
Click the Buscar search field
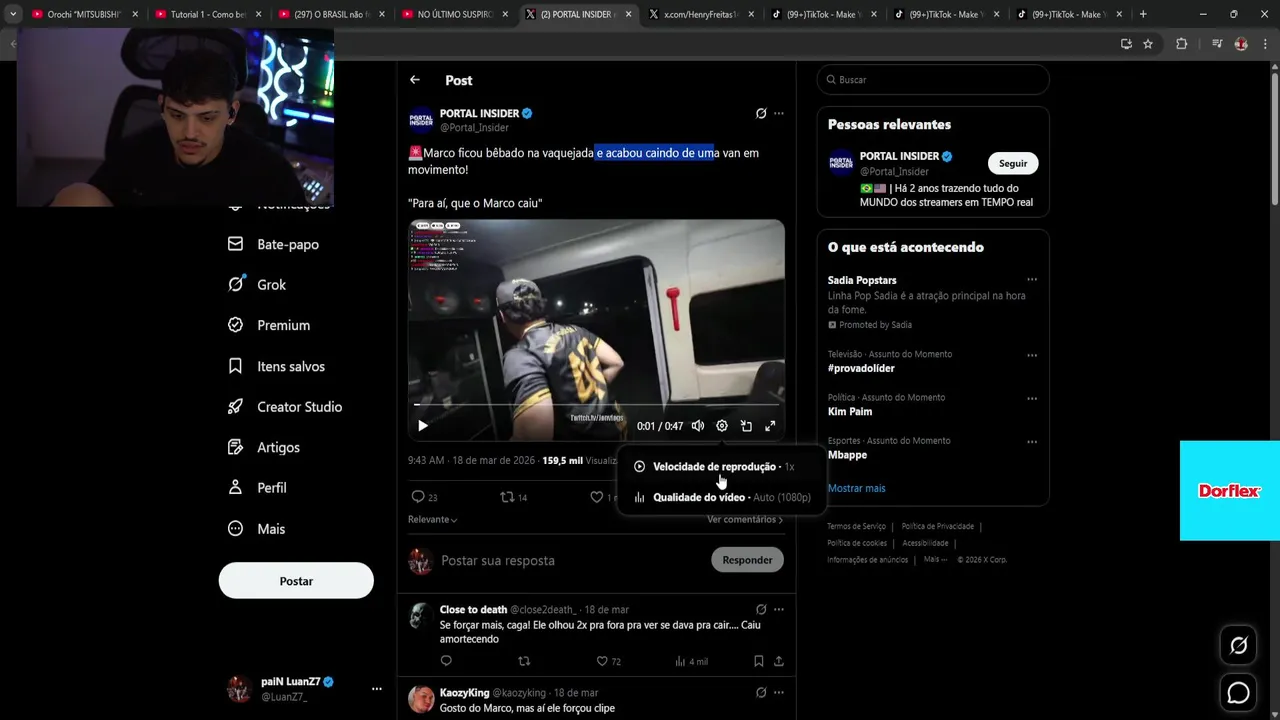coord(933,80)
